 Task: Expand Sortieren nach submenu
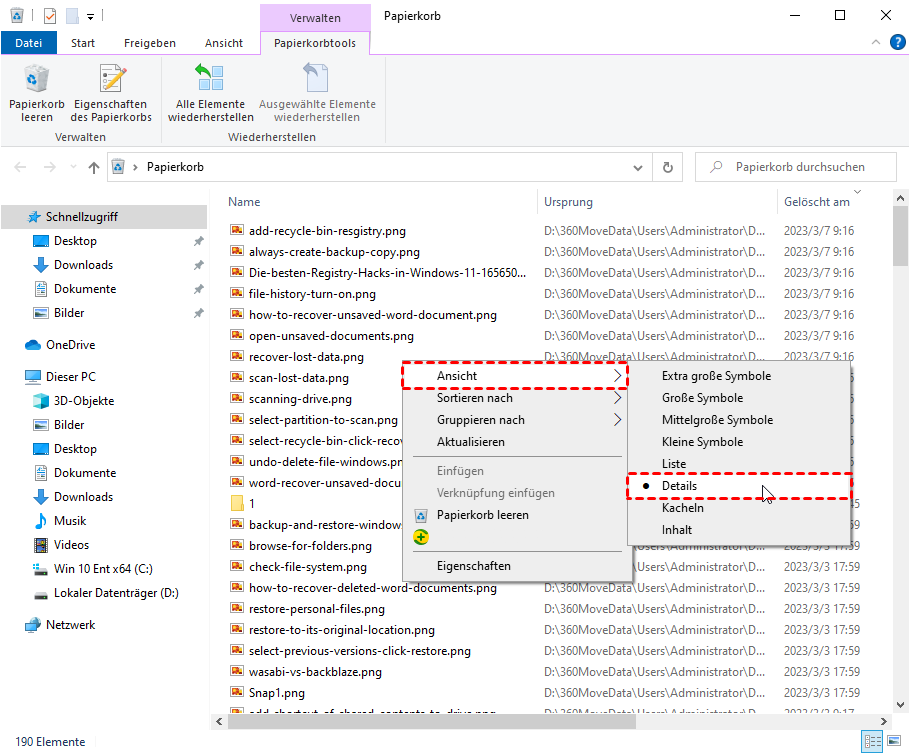(517, 398)
